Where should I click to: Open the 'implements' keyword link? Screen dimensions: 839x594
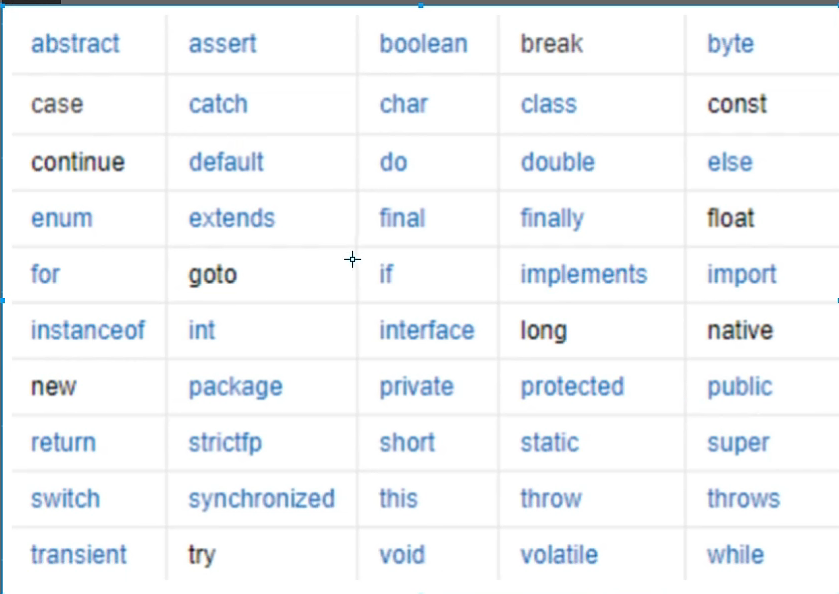point(583,274)
